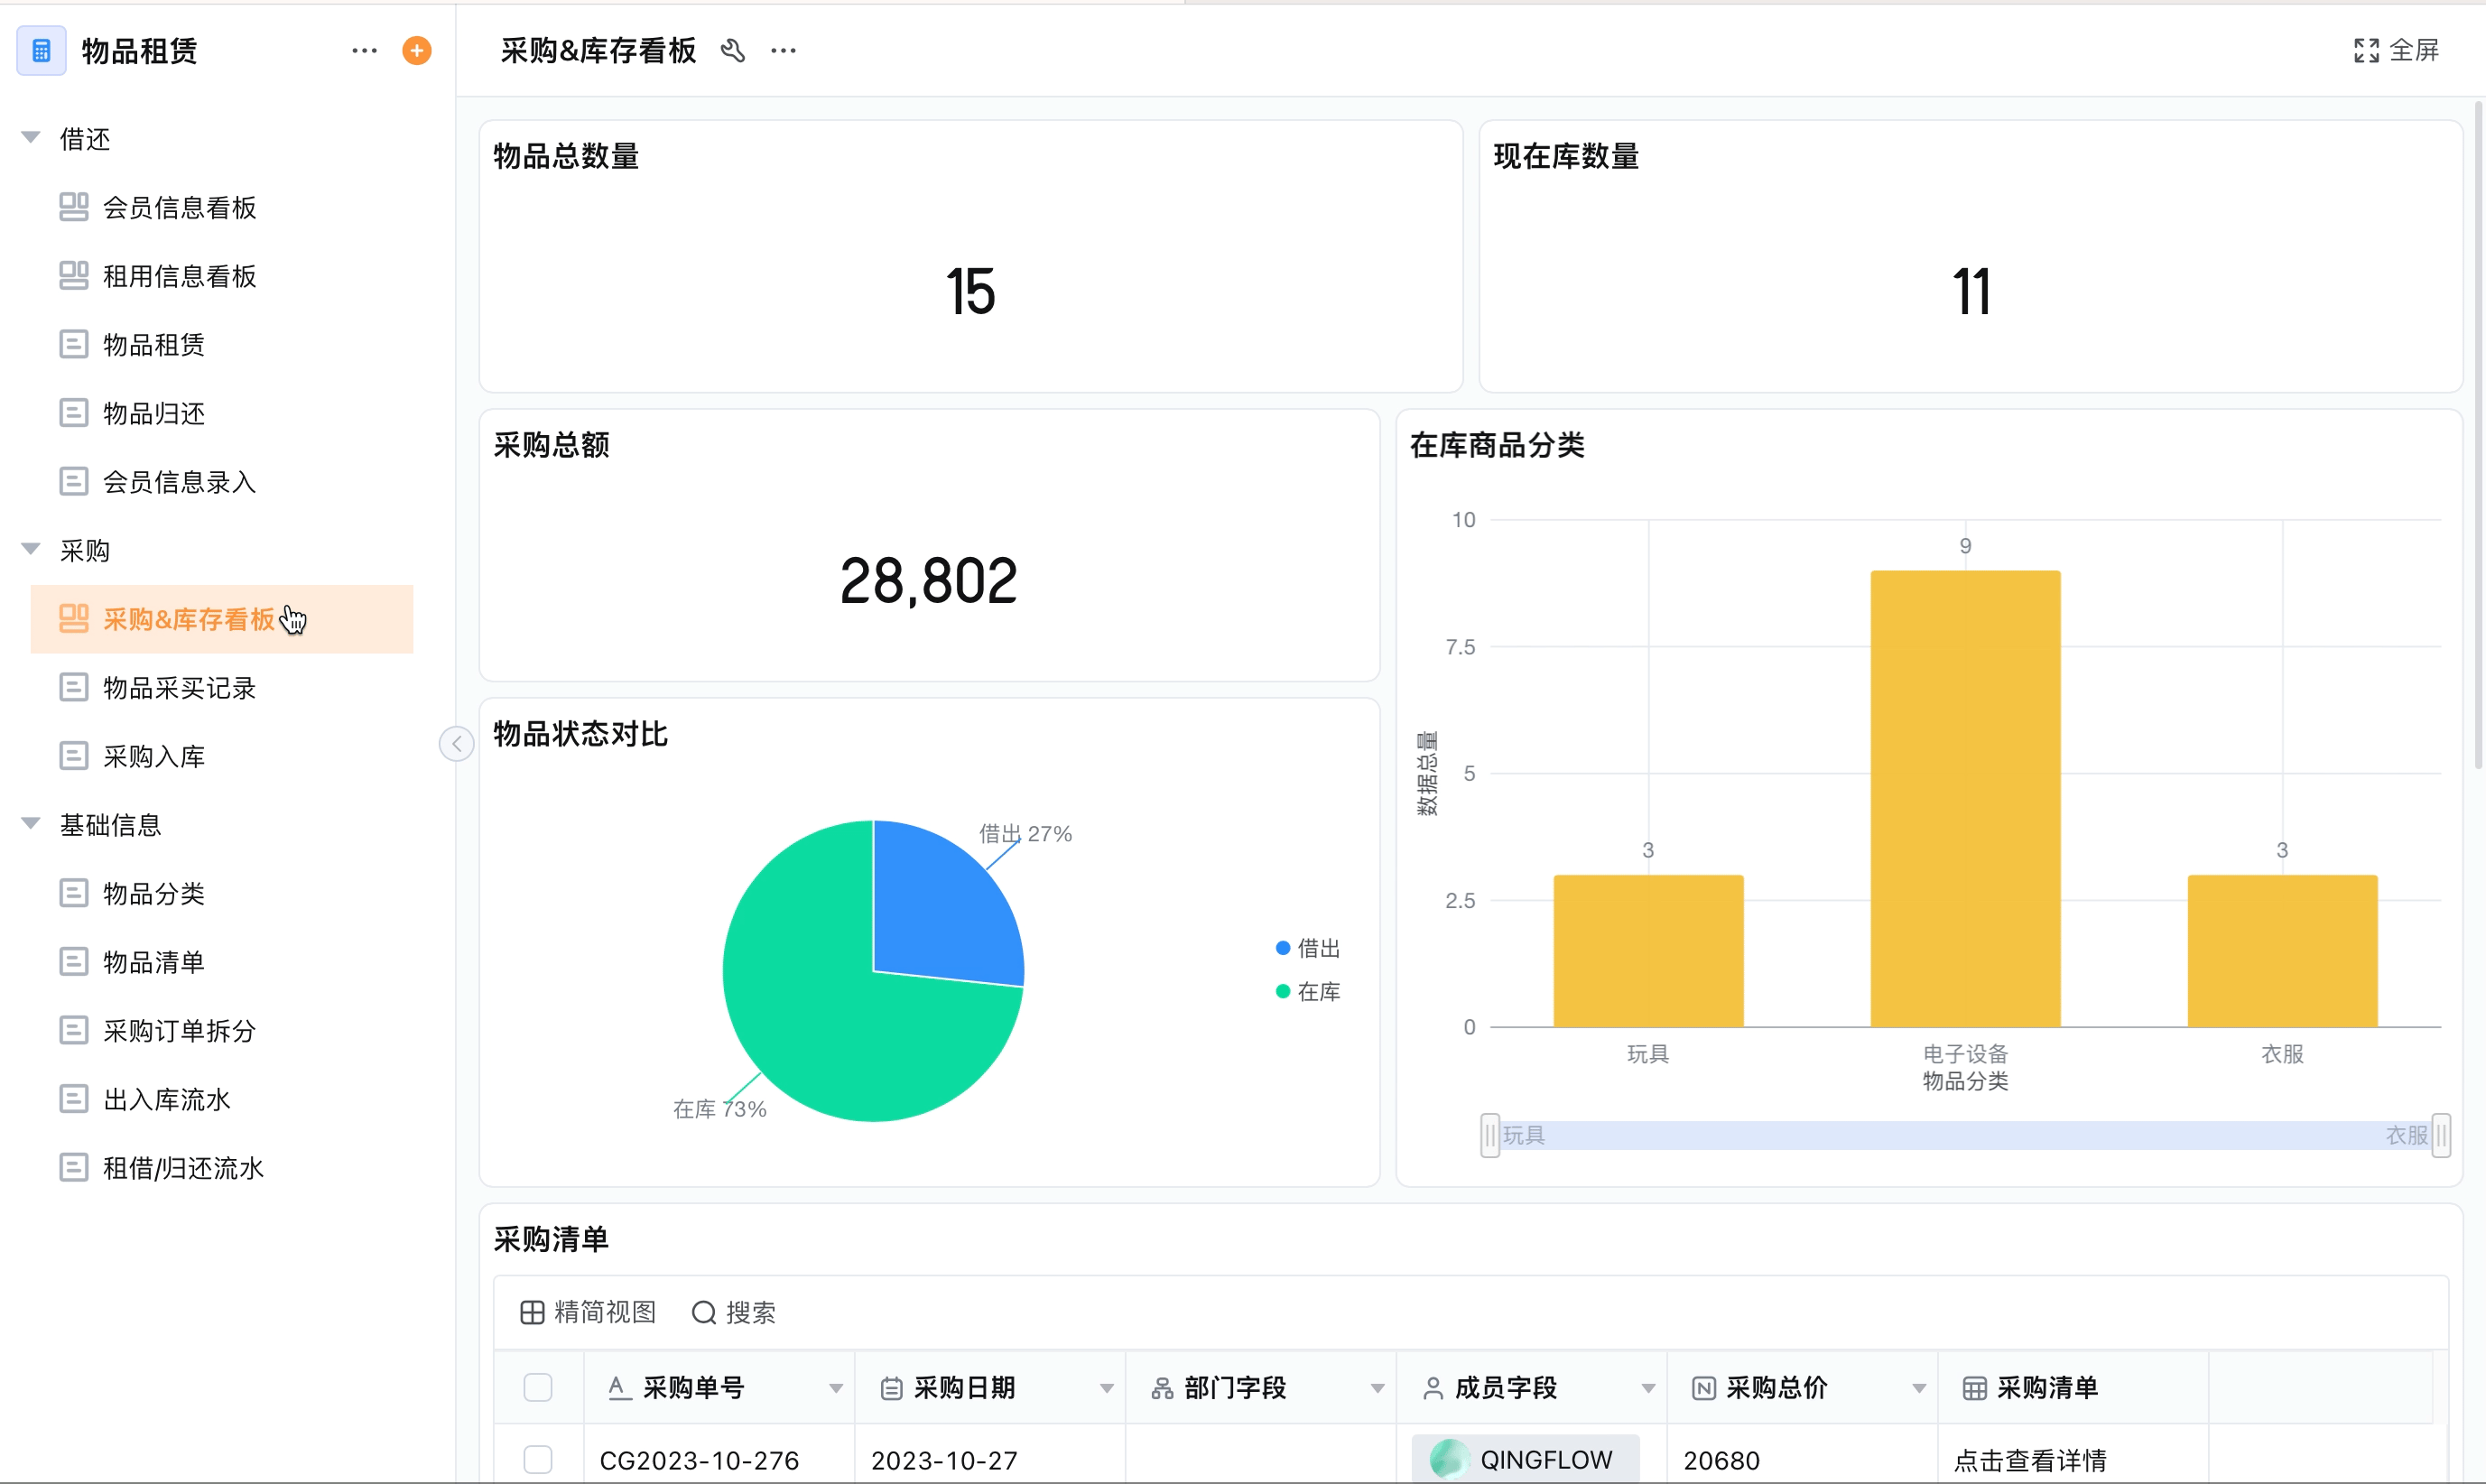The image size is (2486, 1484).
Task: Click the 全屏 fullscreen button
Action: [2396, 51]
